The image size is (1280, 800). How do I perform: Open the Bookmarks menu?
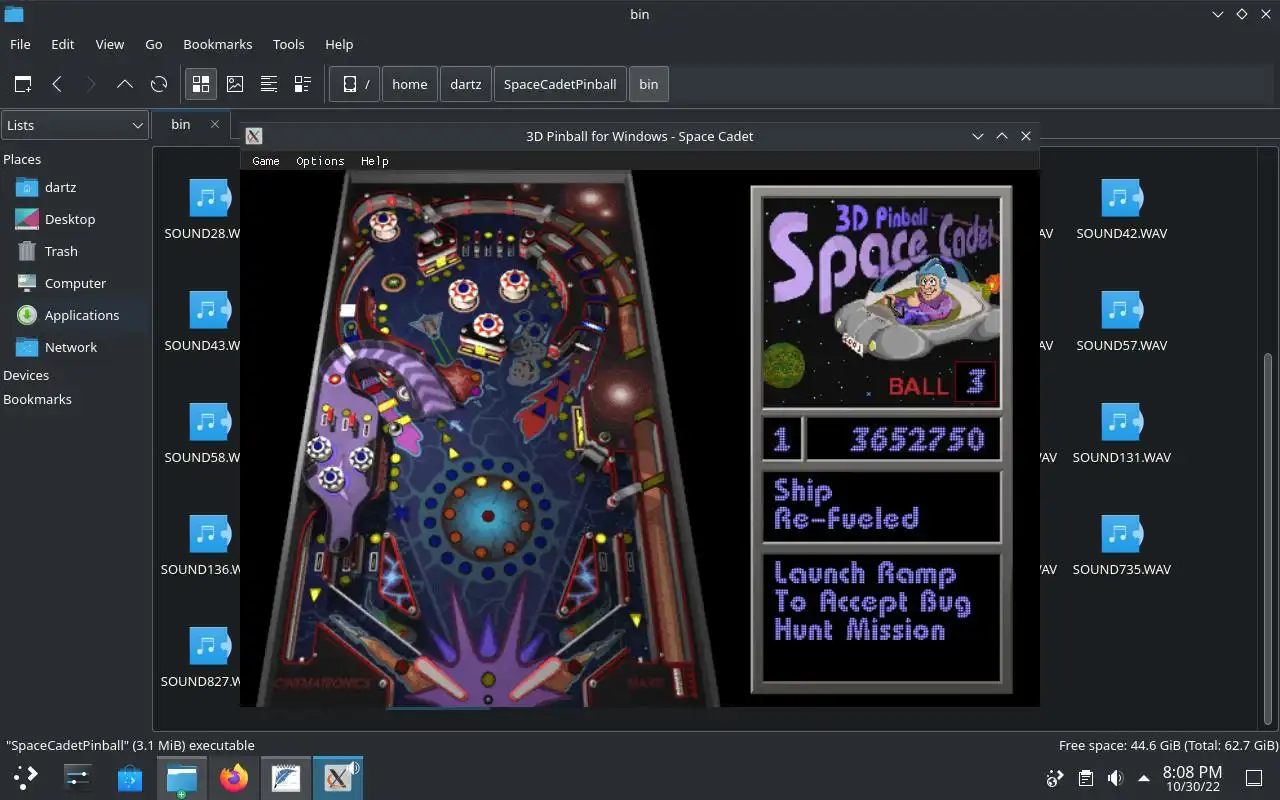218,44
